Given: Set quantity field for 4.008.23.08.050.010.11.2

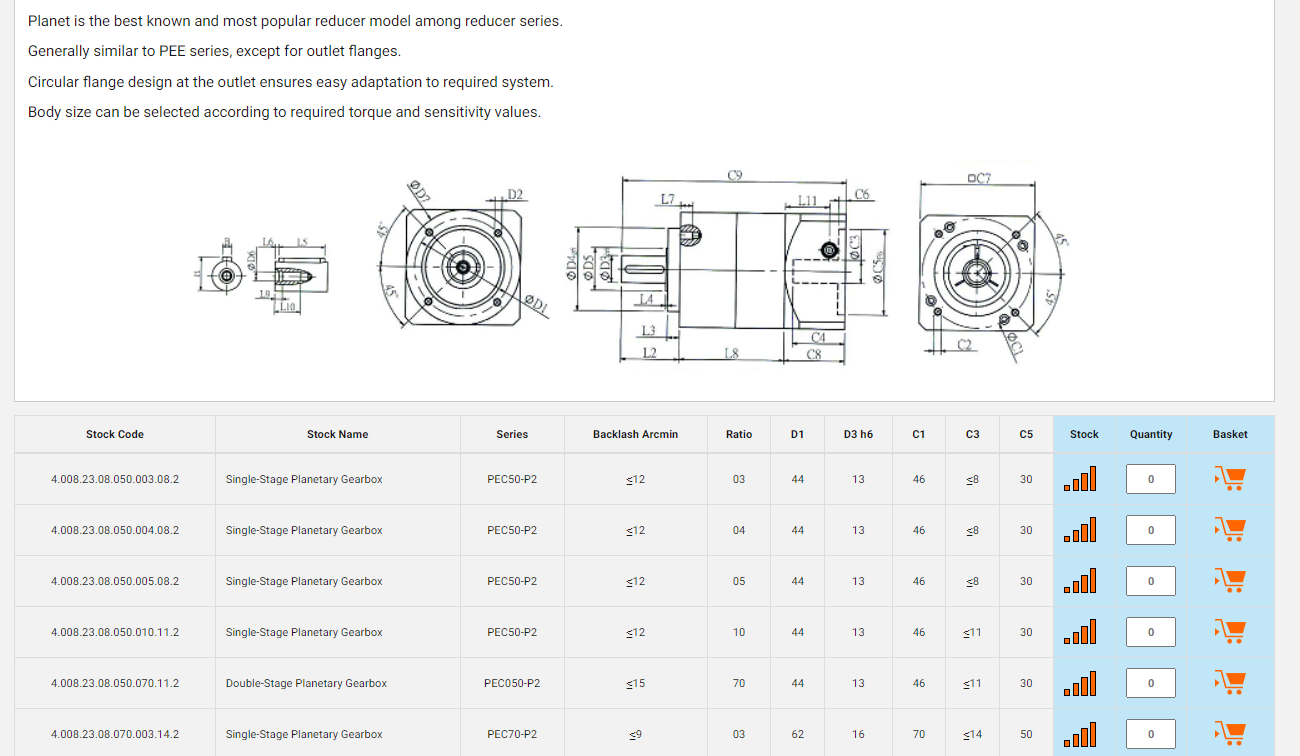Looking at the screenshot, I should (1151, 632).
